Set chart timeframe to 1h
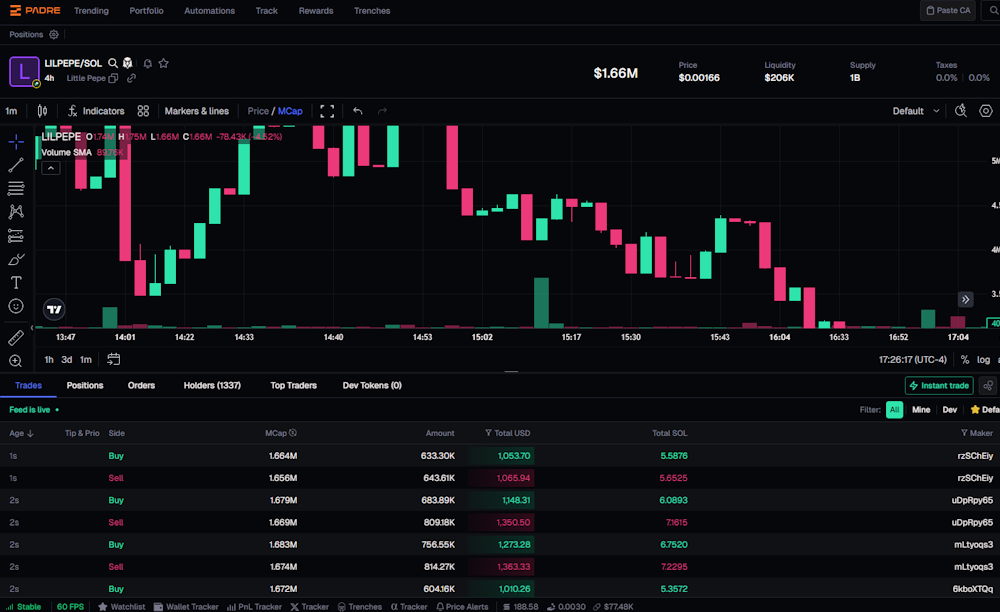This screenshot has width=1000, height=612. [x=48, y=359]
